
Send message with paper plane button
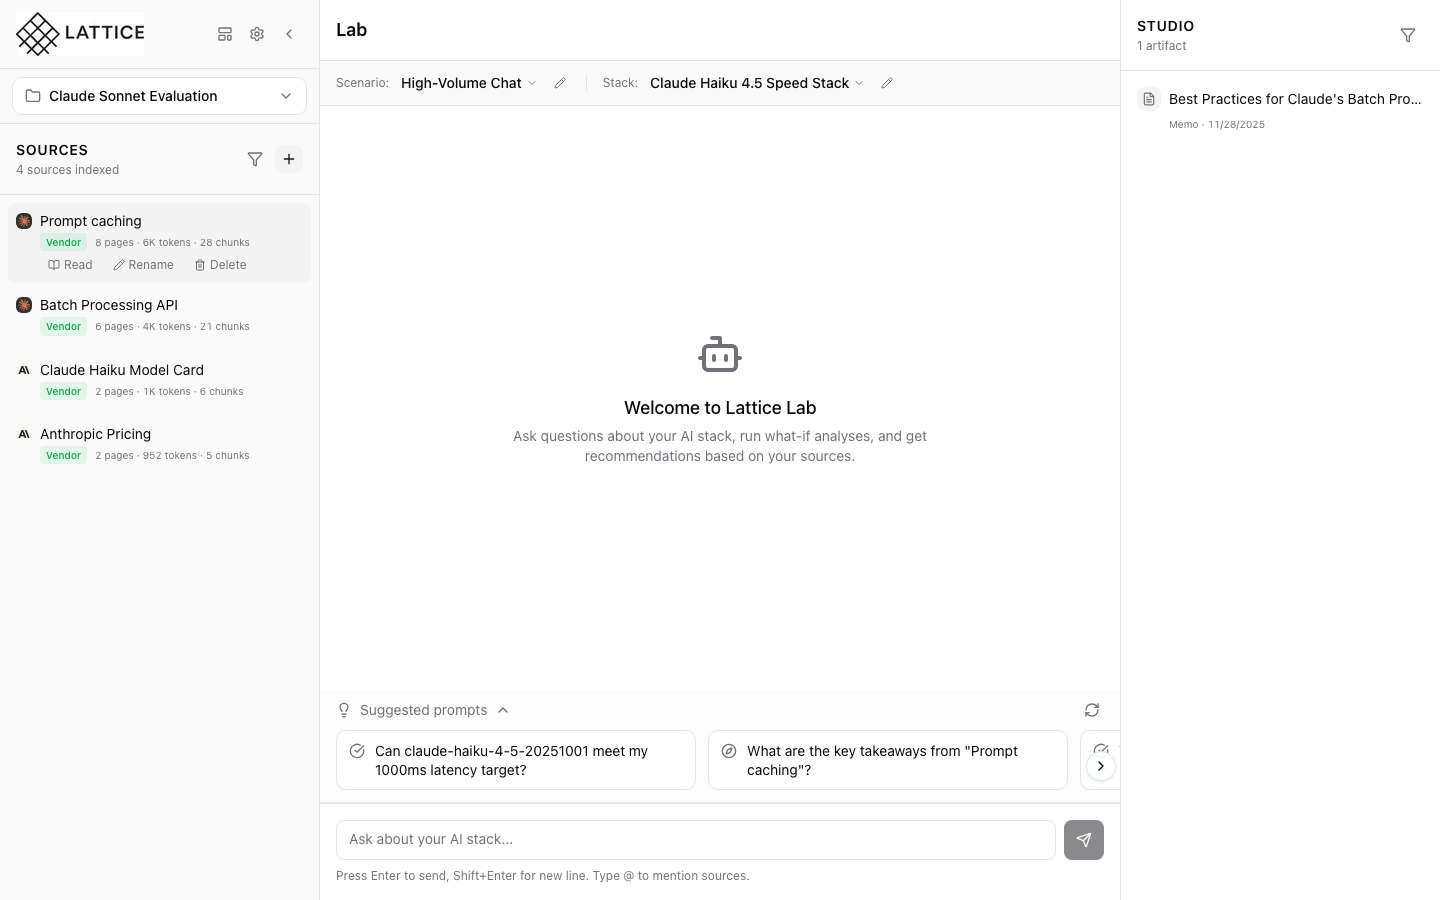click(x=1084, y=840)
